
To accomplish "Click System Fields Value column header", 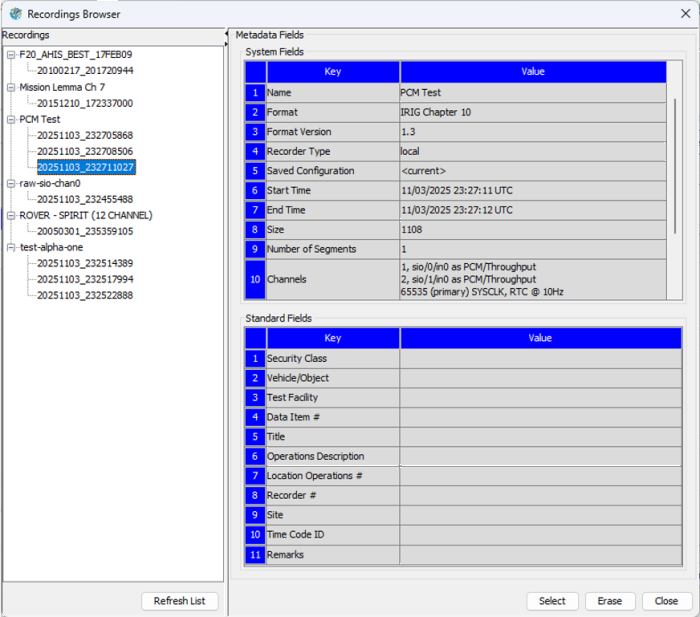I will click(x=533, y=72).
